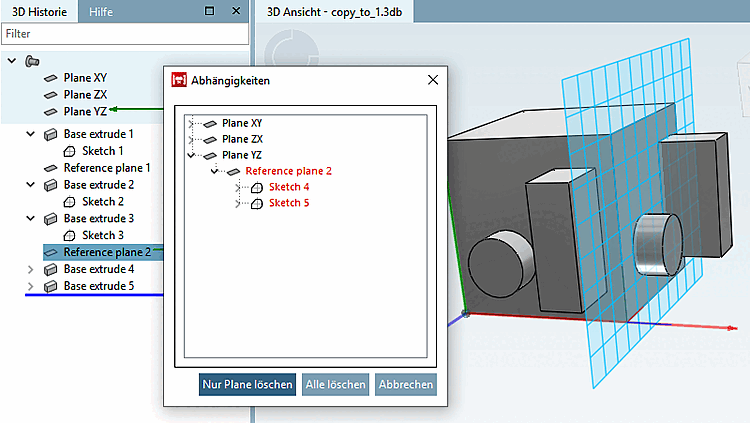
Task: Click the Base extrude 1 feature icon
Action: [50, 134]
